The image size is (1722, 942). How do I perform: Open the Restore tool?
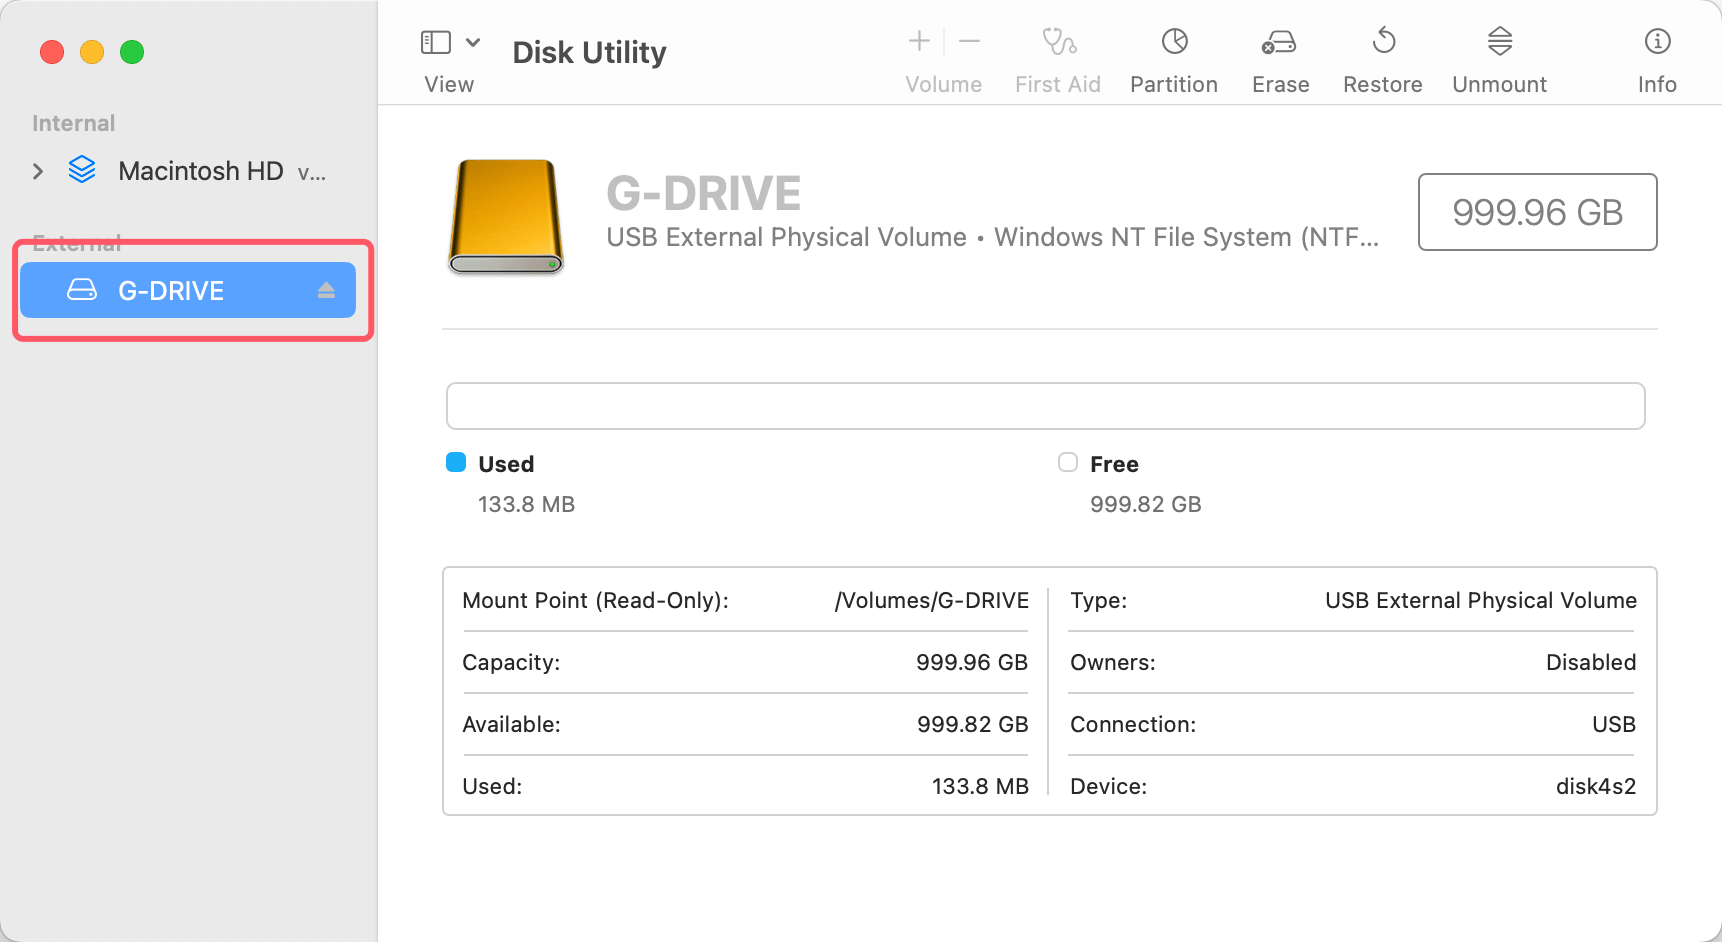click(x=1382, y=55)
